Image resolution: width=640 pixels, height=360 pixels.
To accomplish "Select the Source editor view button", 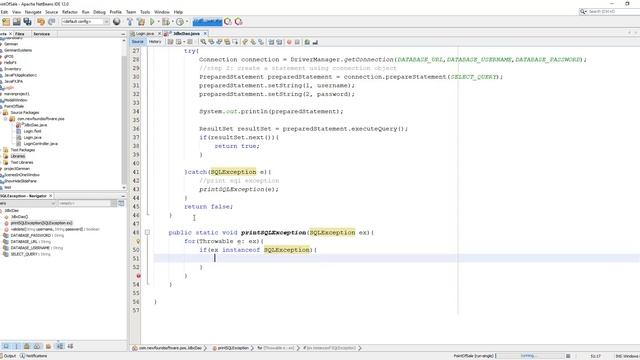I will 138,42.
